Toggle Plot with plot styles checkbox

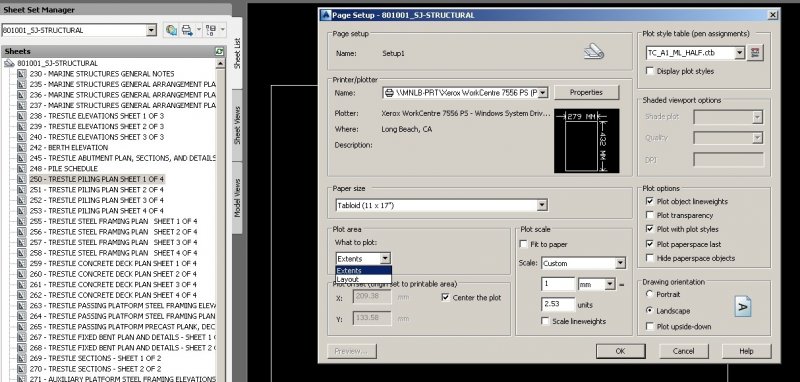click(x=650, y=230)
